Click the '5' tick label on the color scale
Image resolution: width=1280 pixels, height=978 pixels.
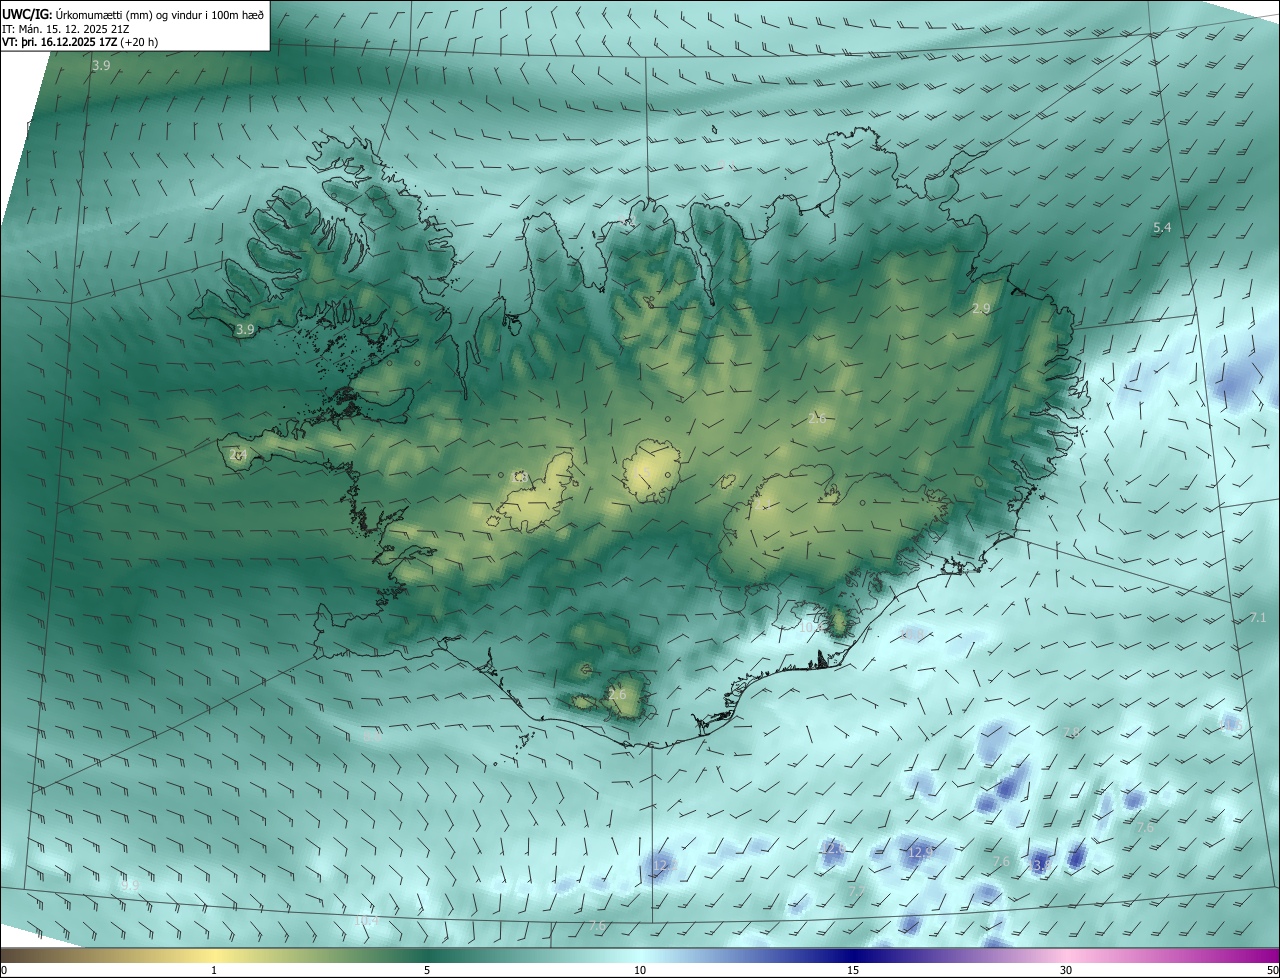(x=427, y=970)
